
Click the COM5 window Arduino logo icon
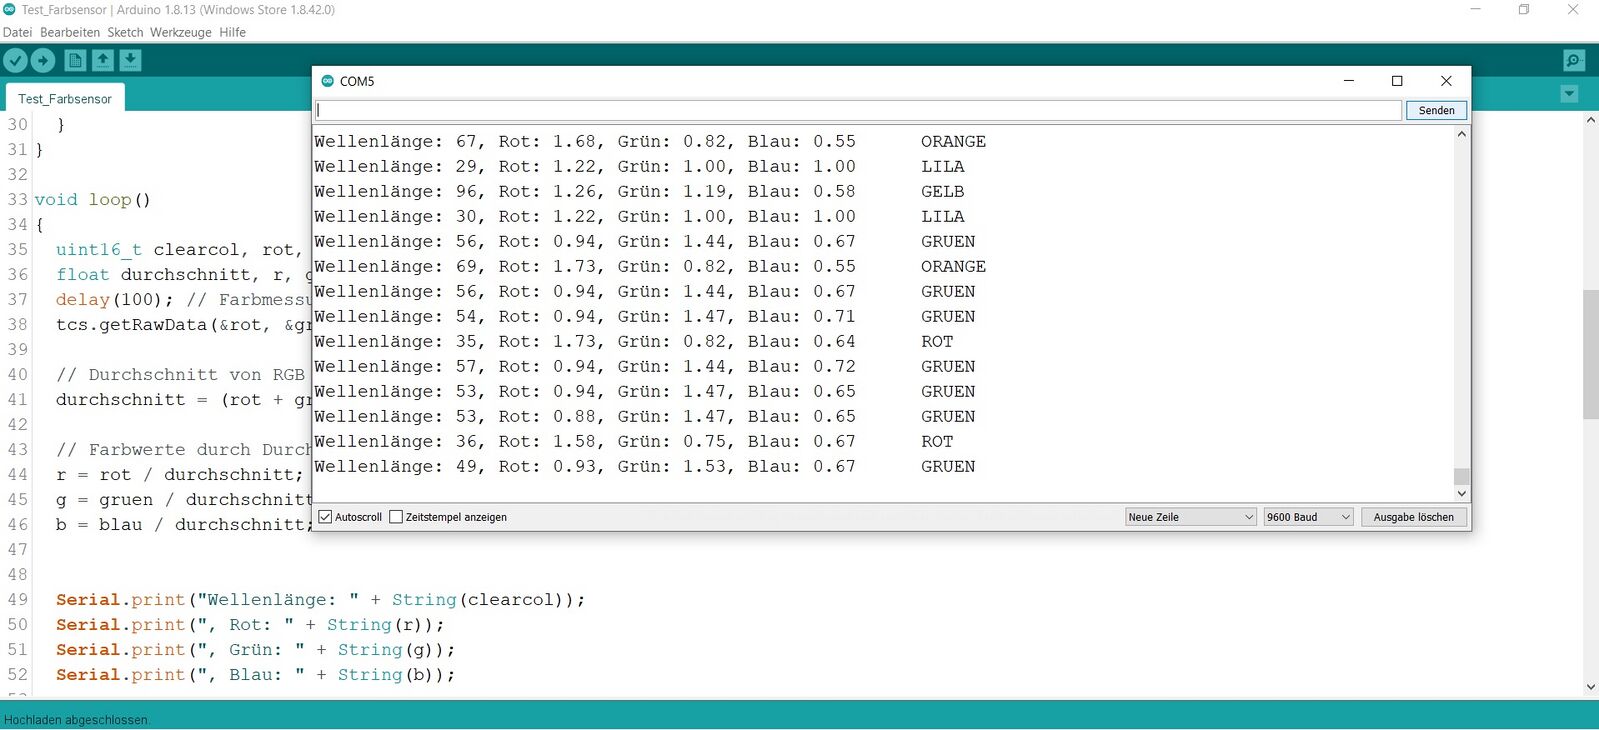point(327,81)
